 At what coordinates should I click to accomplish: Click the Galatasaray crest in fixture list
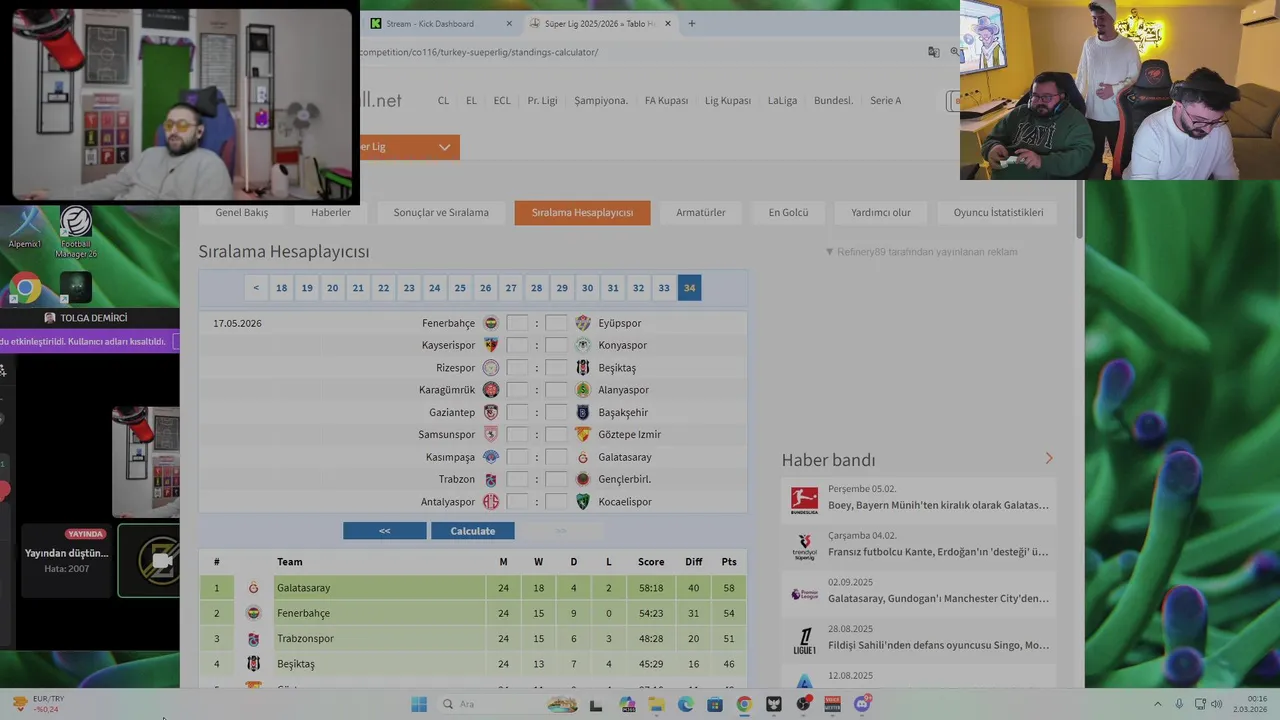pos(583,457)
